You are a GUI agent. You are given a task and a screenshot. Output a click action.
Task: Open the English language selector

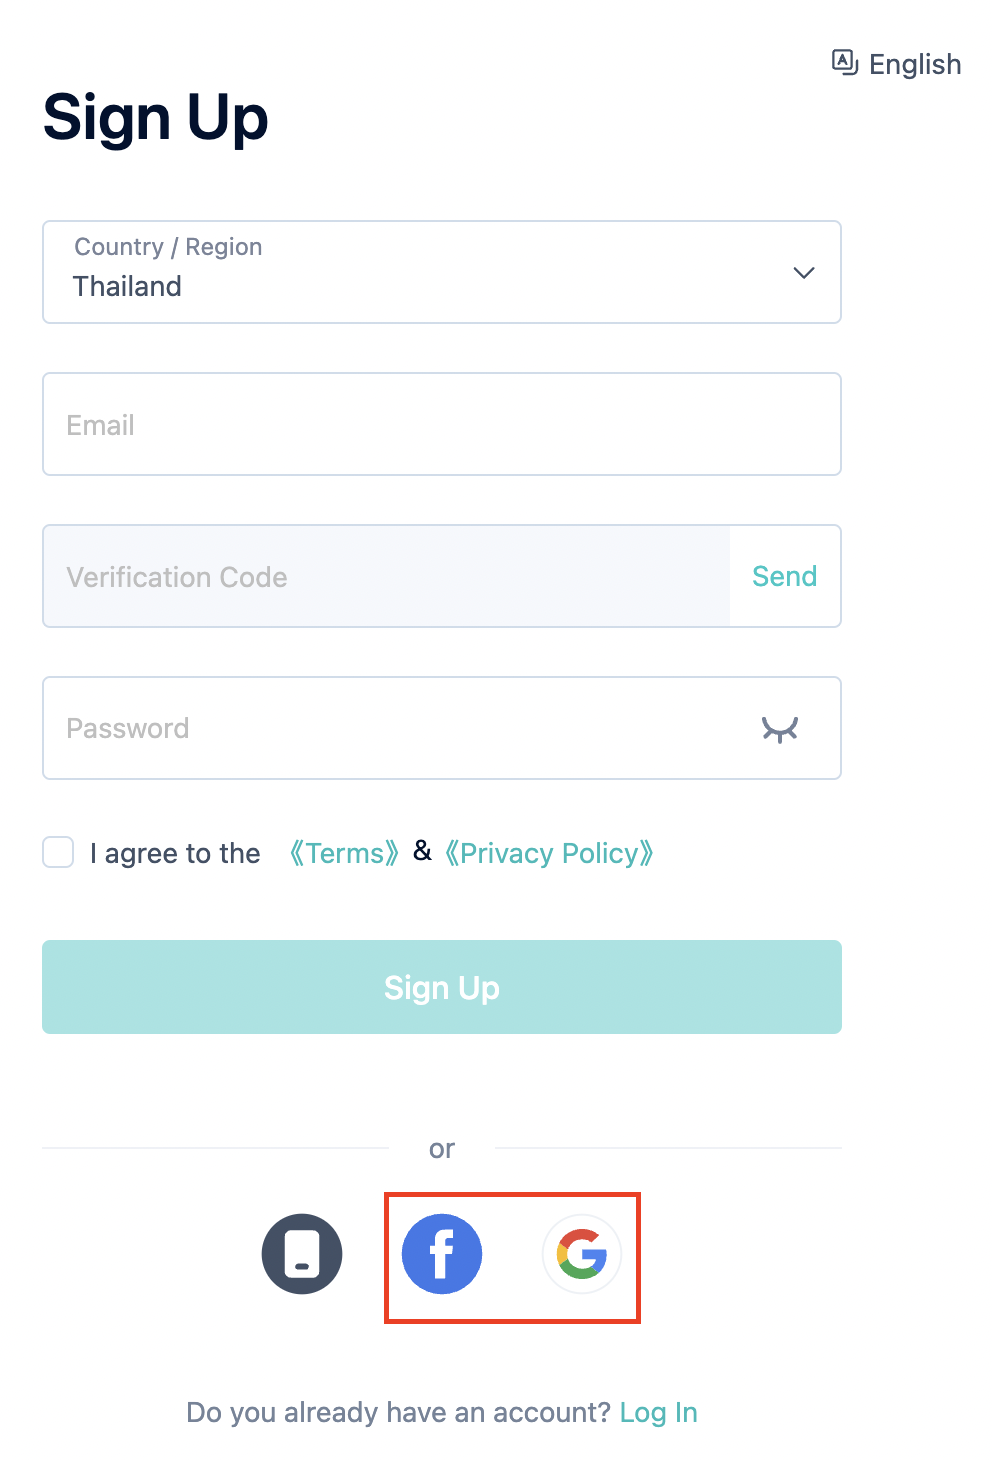896,64
